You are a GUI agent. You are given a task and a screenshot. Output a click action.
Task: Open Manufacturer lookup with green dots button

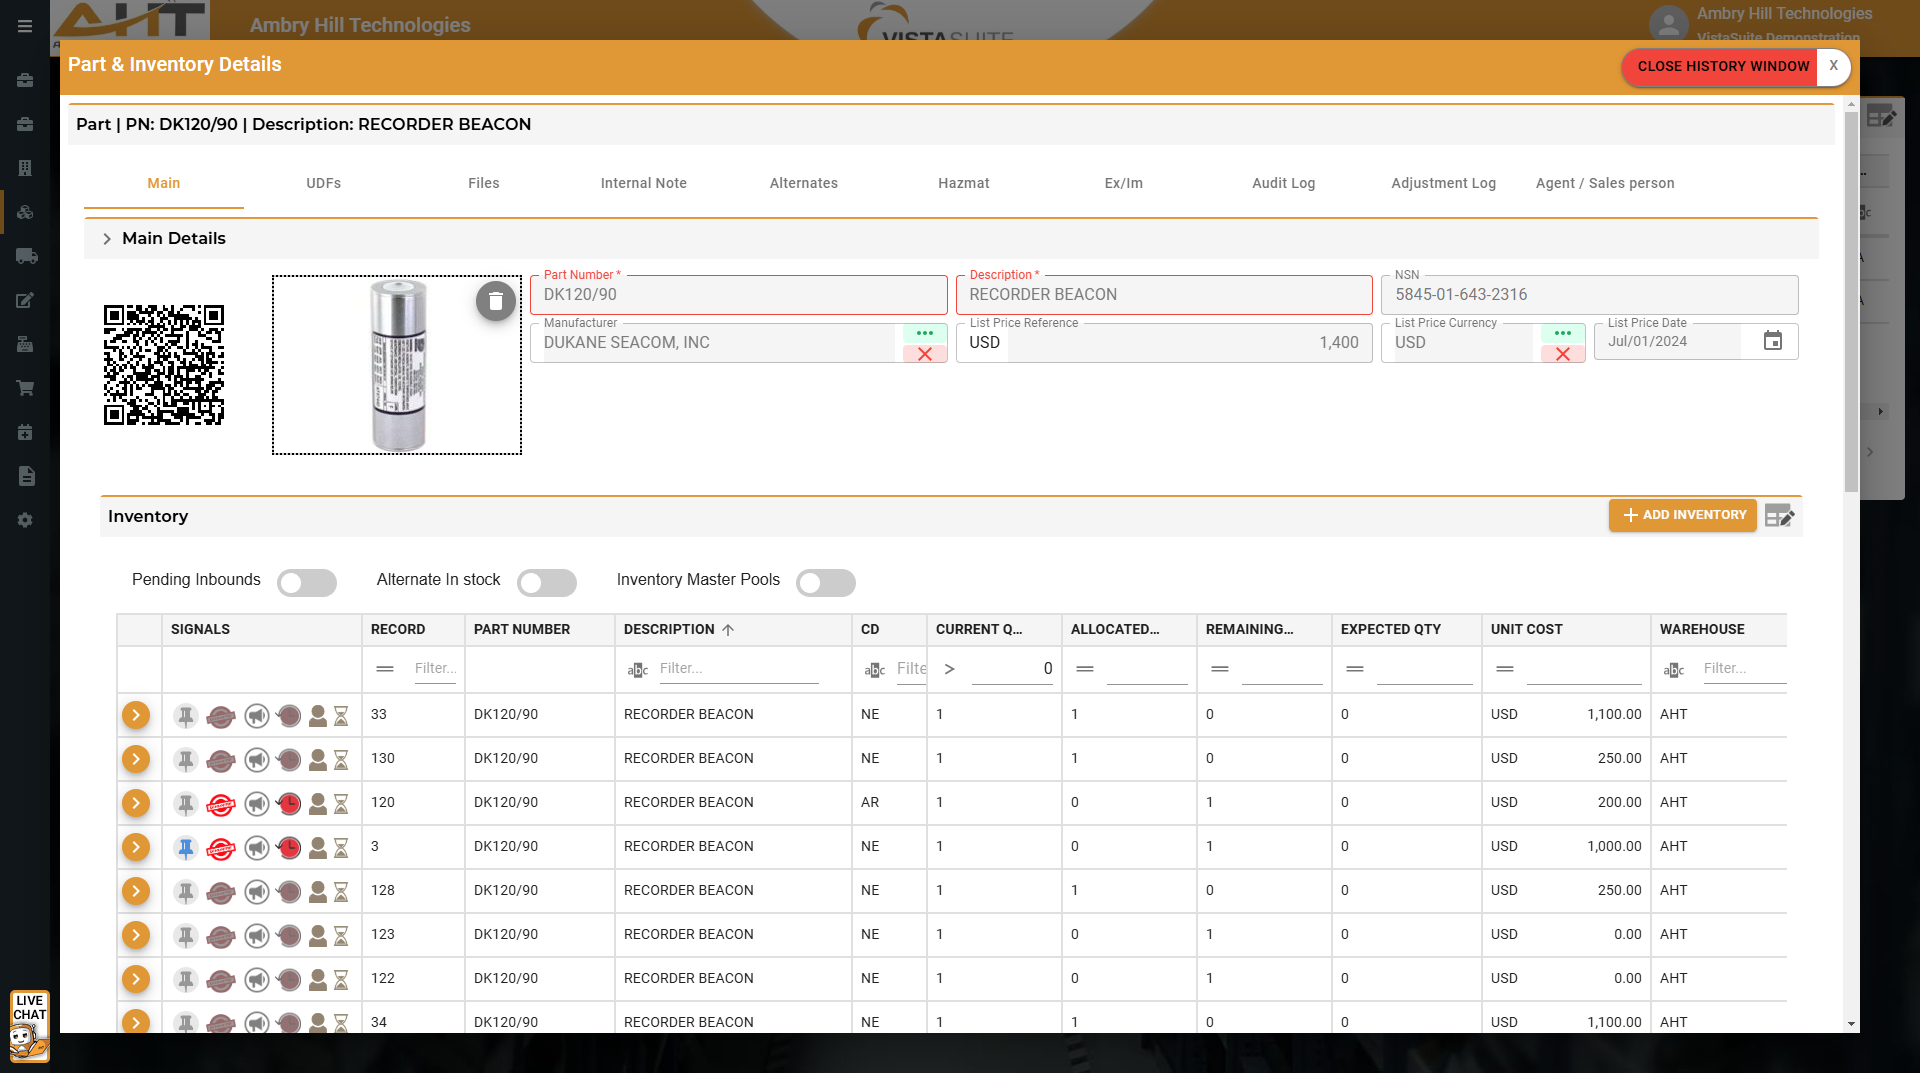tap(924, 333)
